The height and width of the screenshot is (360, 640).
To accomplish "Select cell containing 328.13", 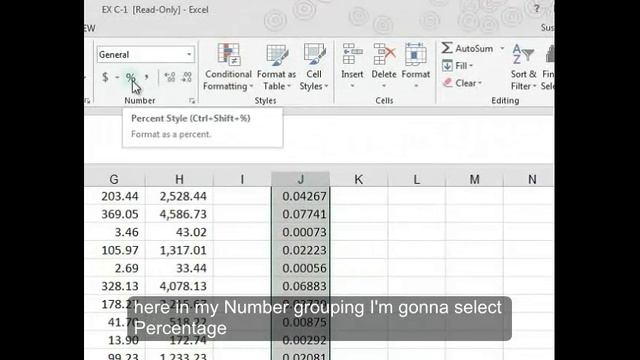I will [115, 286].
